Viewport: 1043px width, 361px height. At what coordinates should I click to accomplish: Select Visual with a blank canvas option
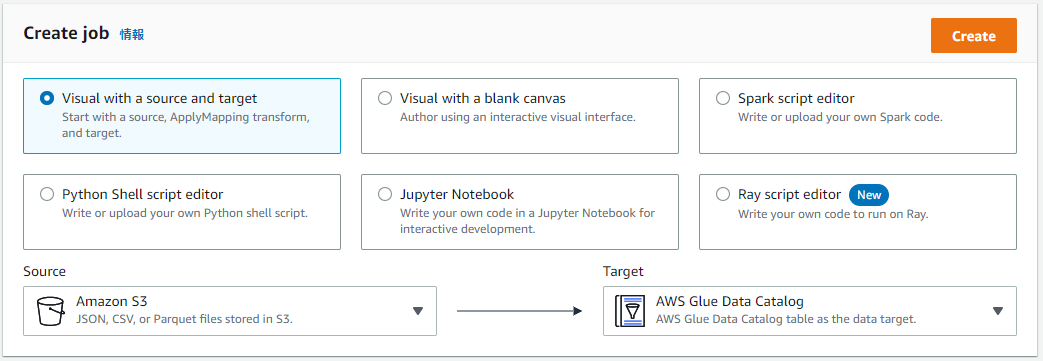(384, 98)
